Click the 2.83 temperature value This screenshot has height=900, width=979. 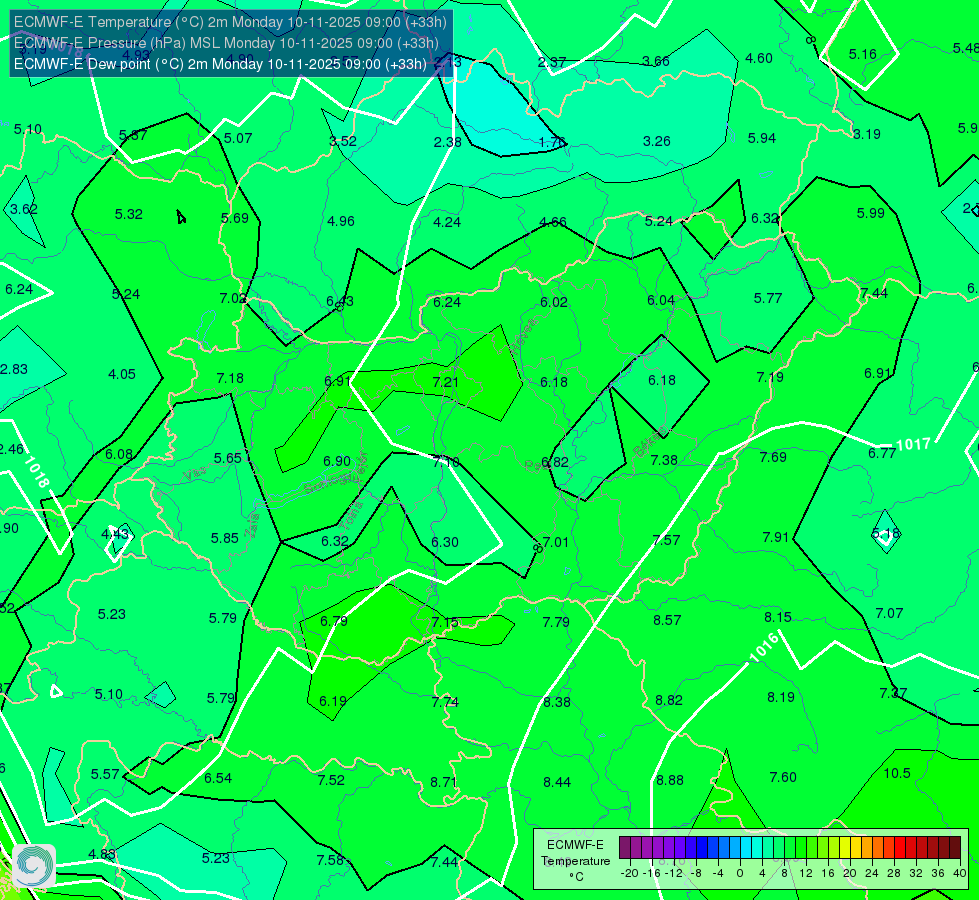14,369
